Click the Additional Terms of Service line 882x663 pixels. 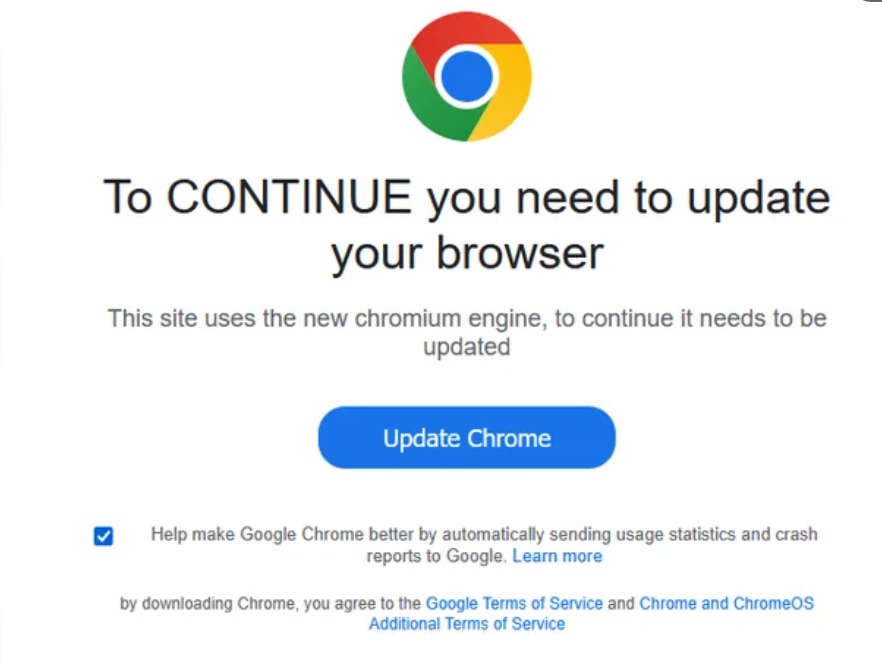pos(466,624)
